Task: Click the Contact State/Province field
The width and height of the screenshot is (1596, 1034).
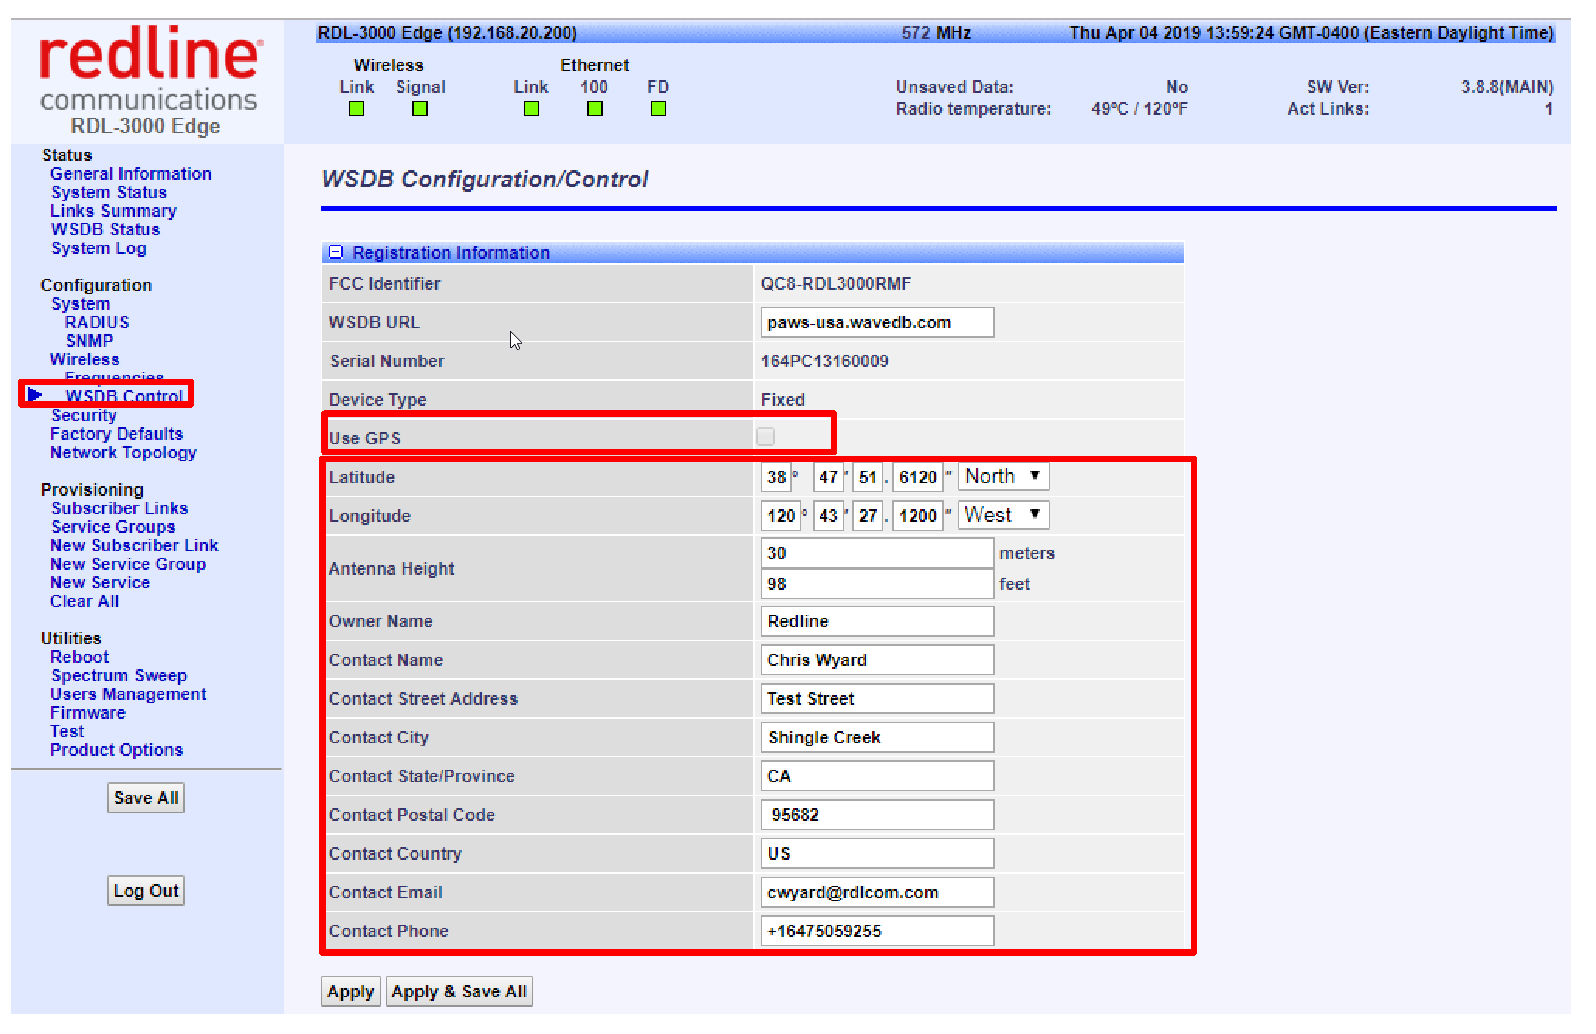Action: click(x=877, y=777)
